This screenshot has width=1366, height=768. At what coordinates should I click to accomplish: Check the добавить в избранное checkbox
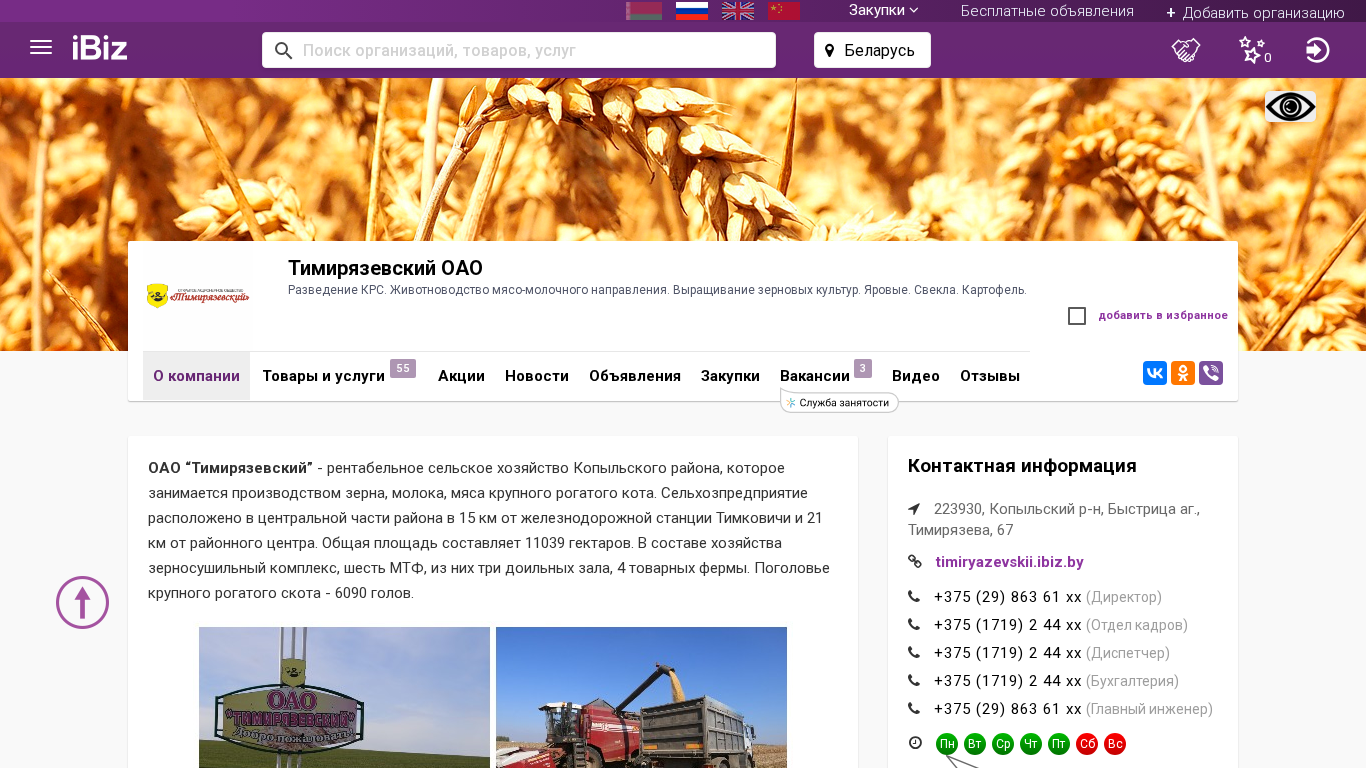click(x=1077, y=316)
